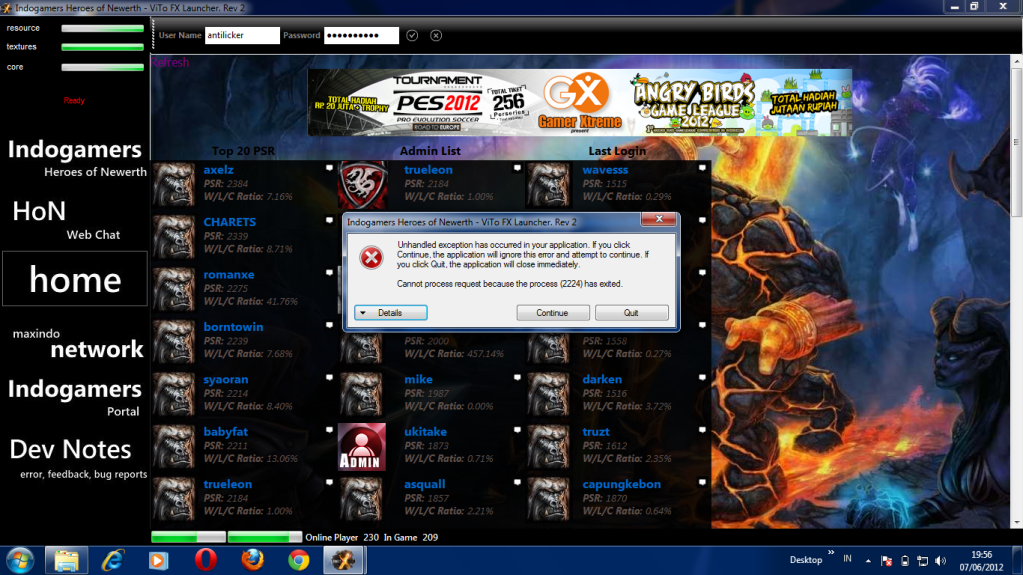Launch Internet Explorer from taskbar
The image size is (1023, 575).
coord(112,561)
